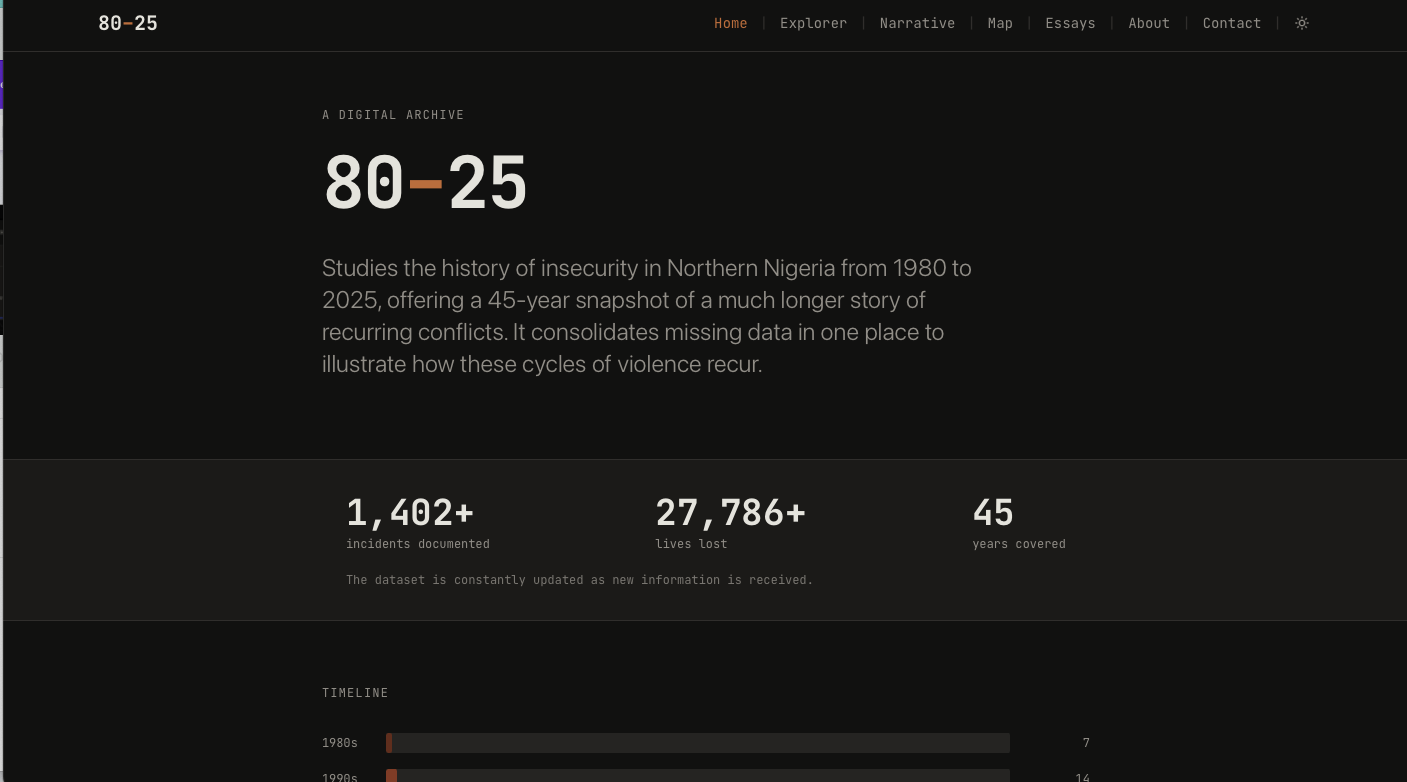This screenshot has height=782, width=1407.
Task: Click the TIMELINE section heading
Action: [355, 693]
